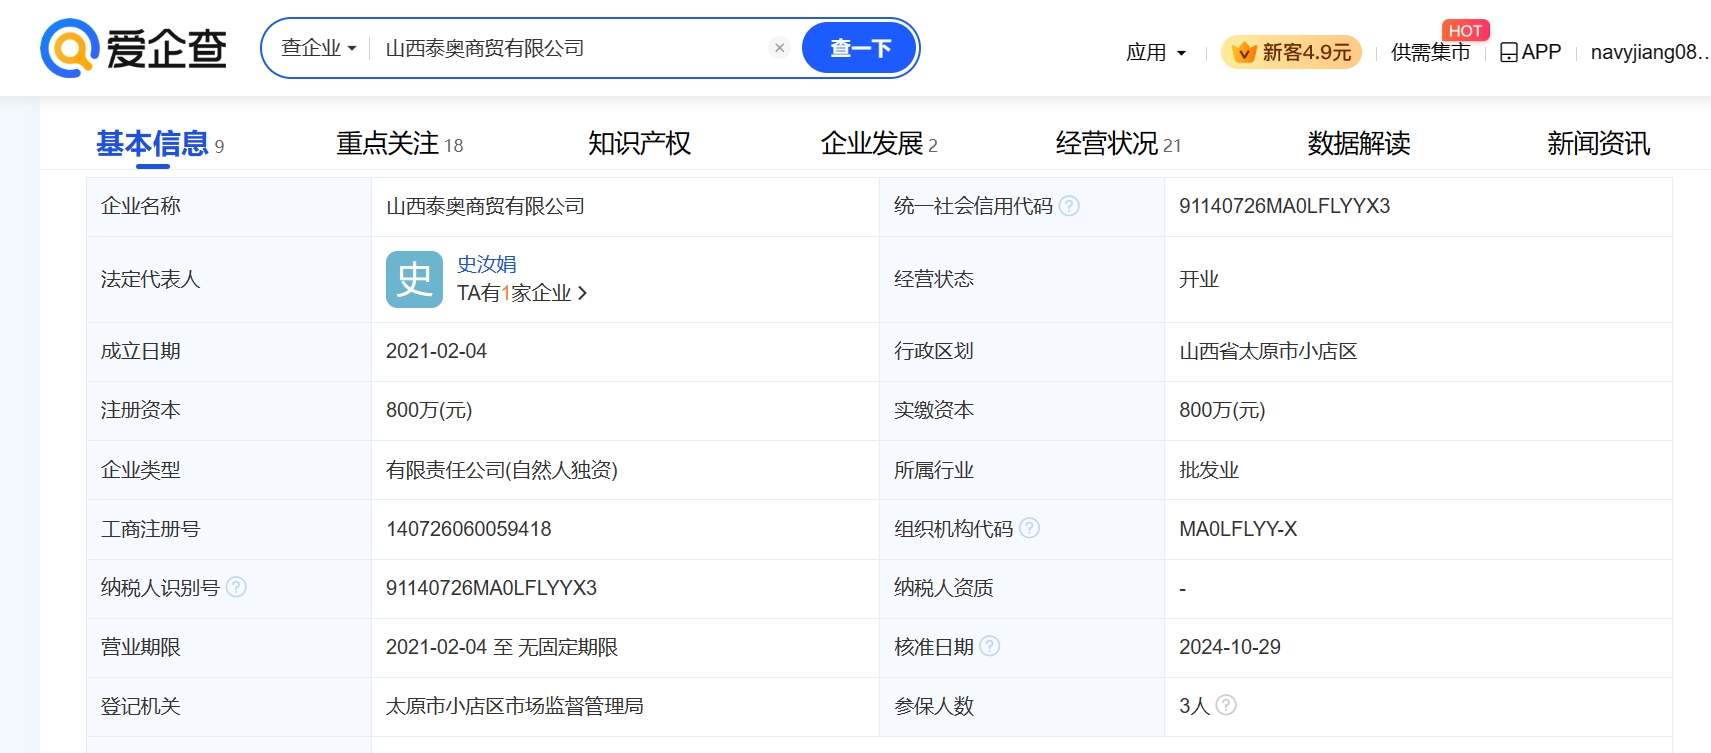
Task: Open the 查企业 search type dropdown
Action: (x=318, y=48)
